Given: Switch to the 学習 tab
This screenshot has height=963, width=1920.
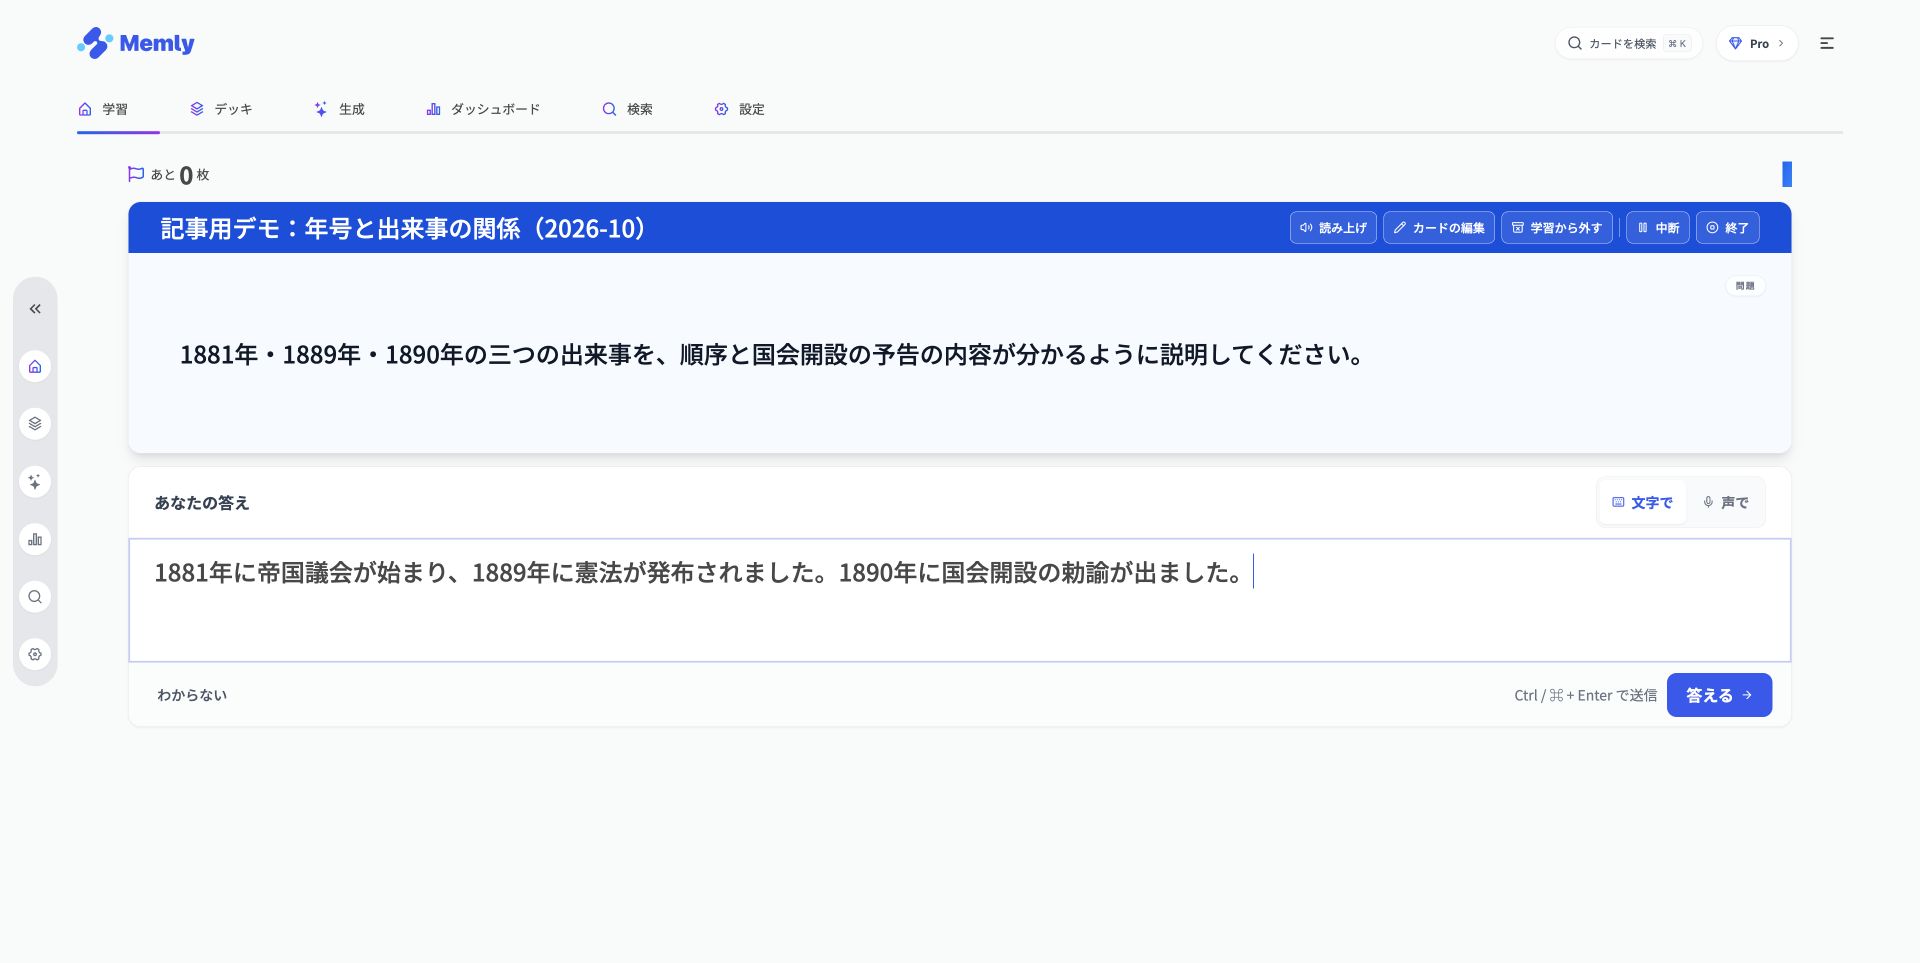Looking at the screenshot, I should (x=103, y=109).
